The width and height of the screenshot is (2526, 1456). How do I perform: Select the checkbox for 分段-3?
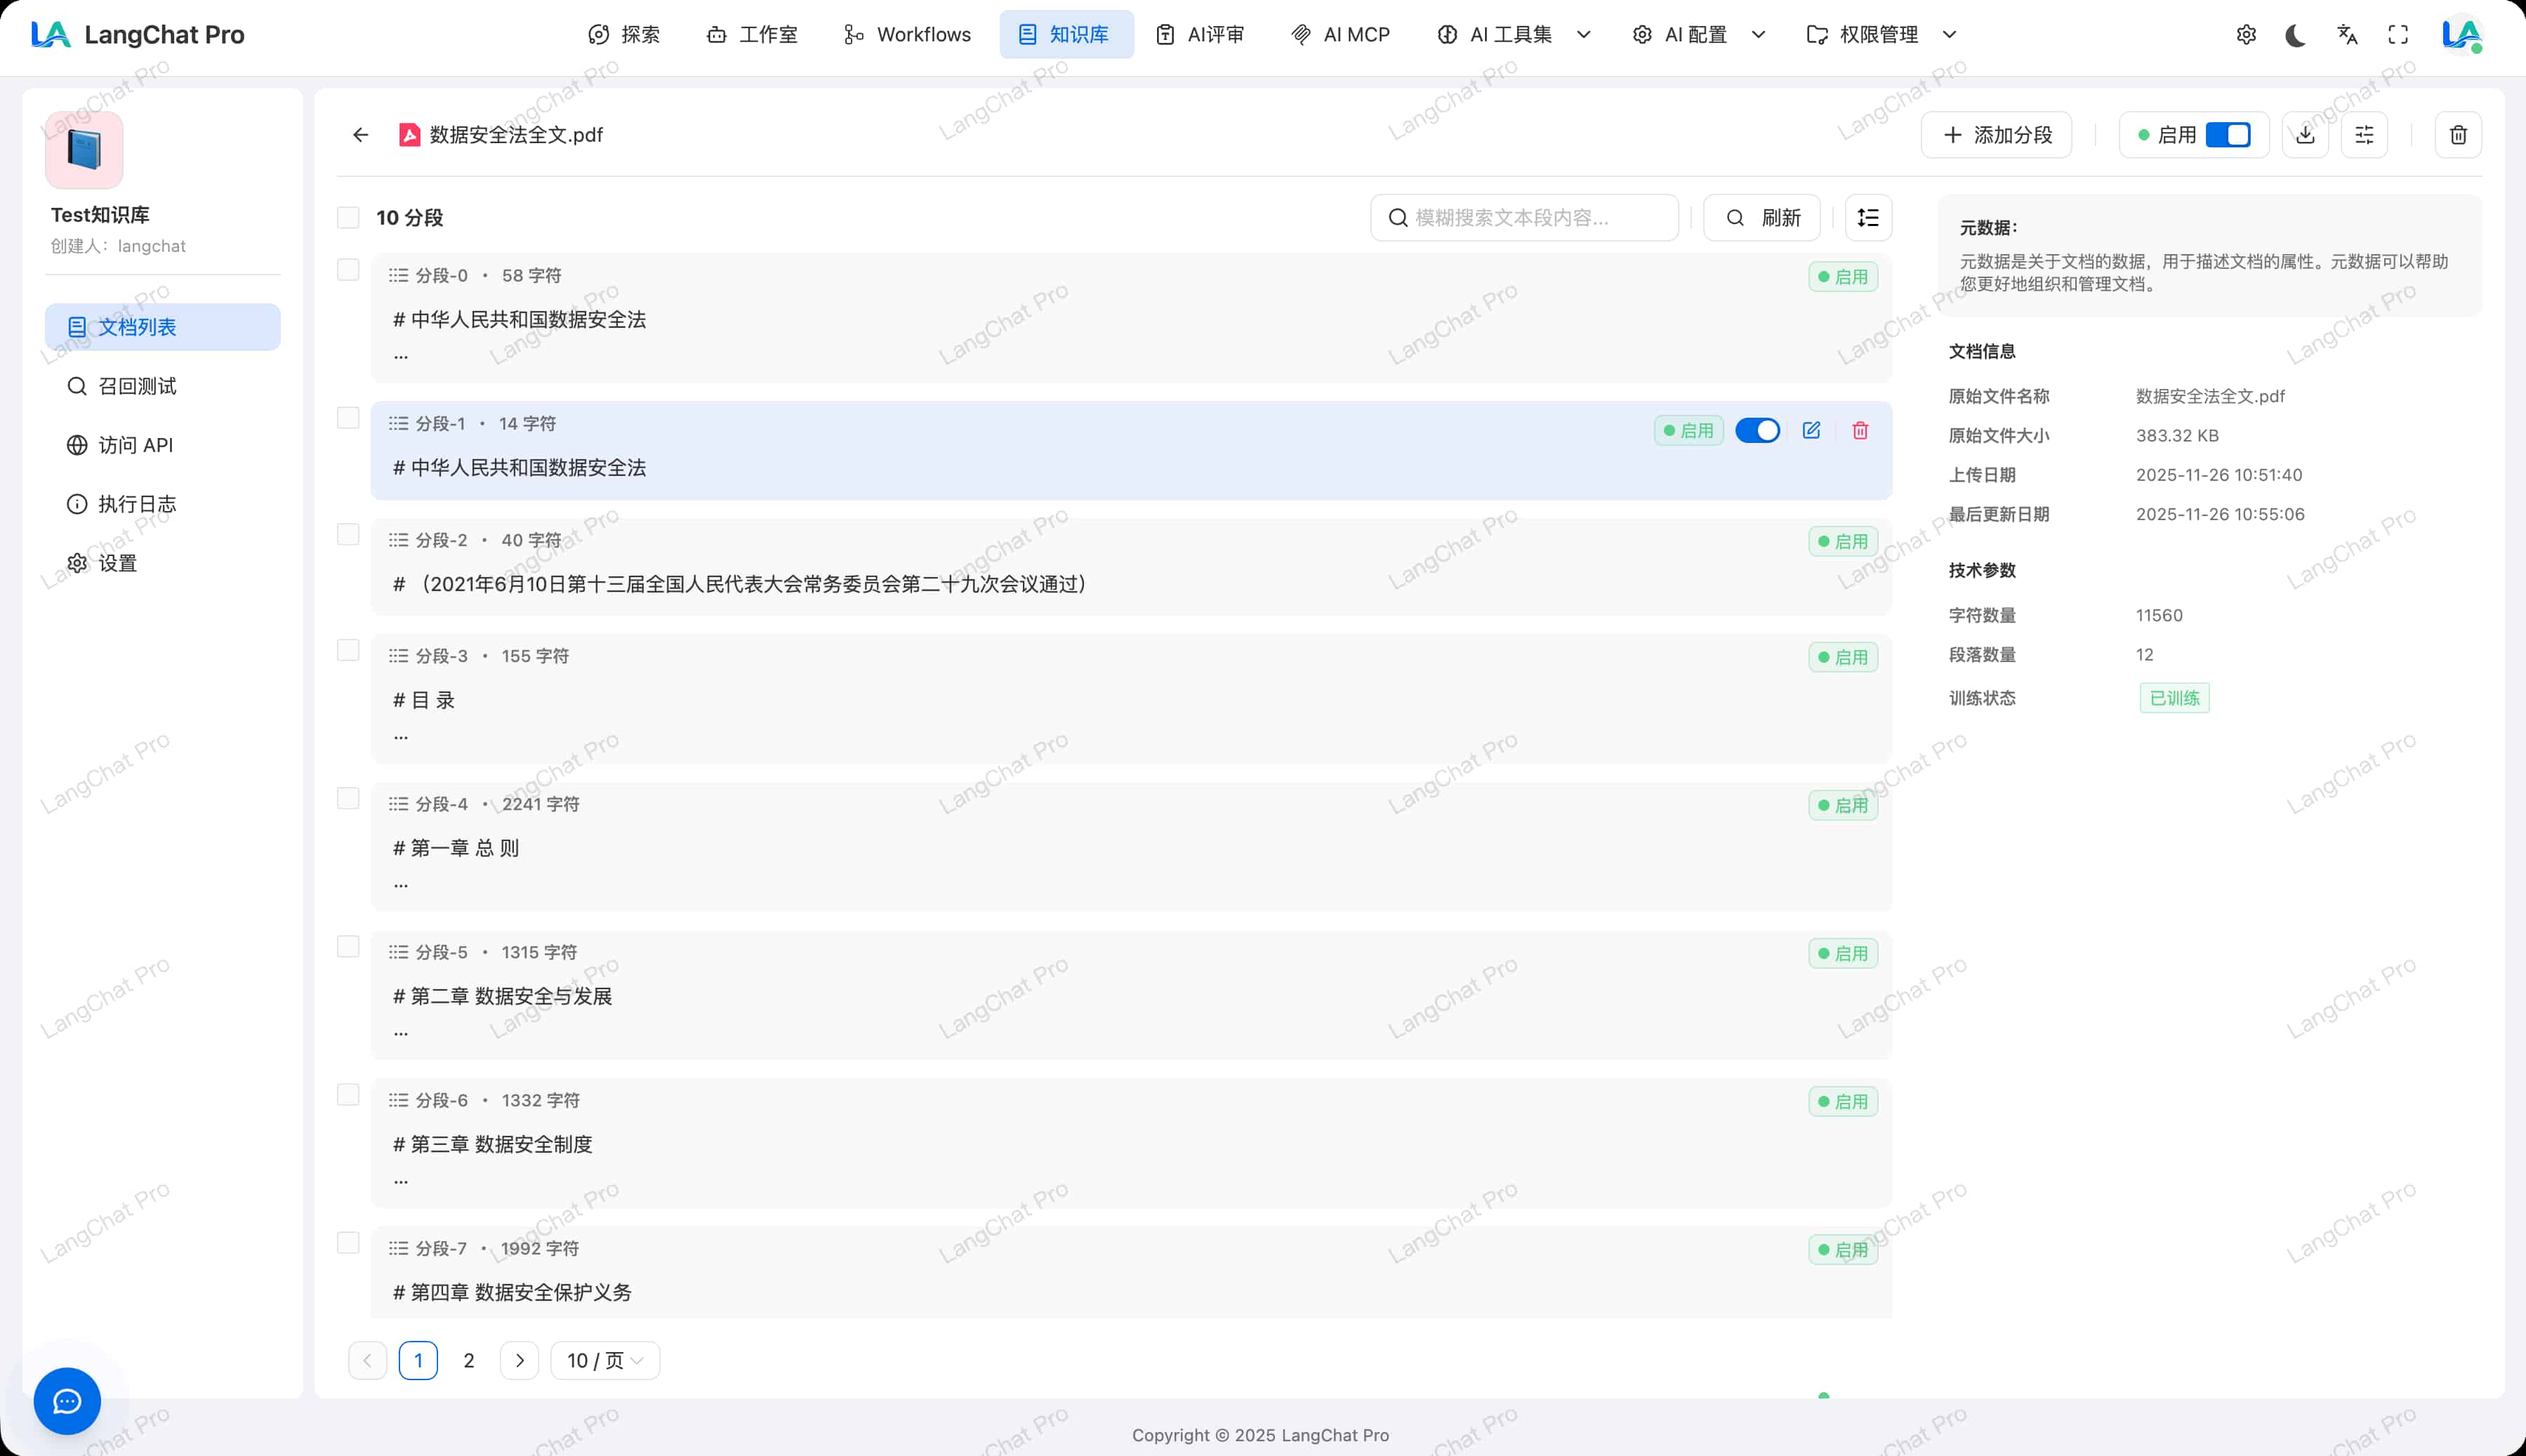point(348,650)
